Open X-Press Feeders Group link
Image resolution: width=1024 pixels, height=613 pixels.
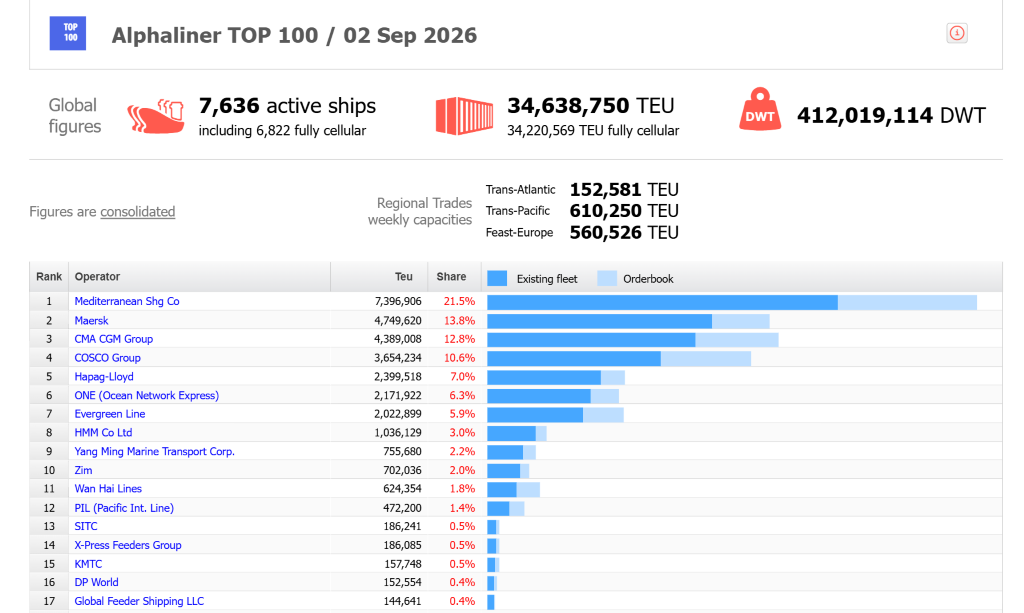pyautogui.click(x=128, y=544)
